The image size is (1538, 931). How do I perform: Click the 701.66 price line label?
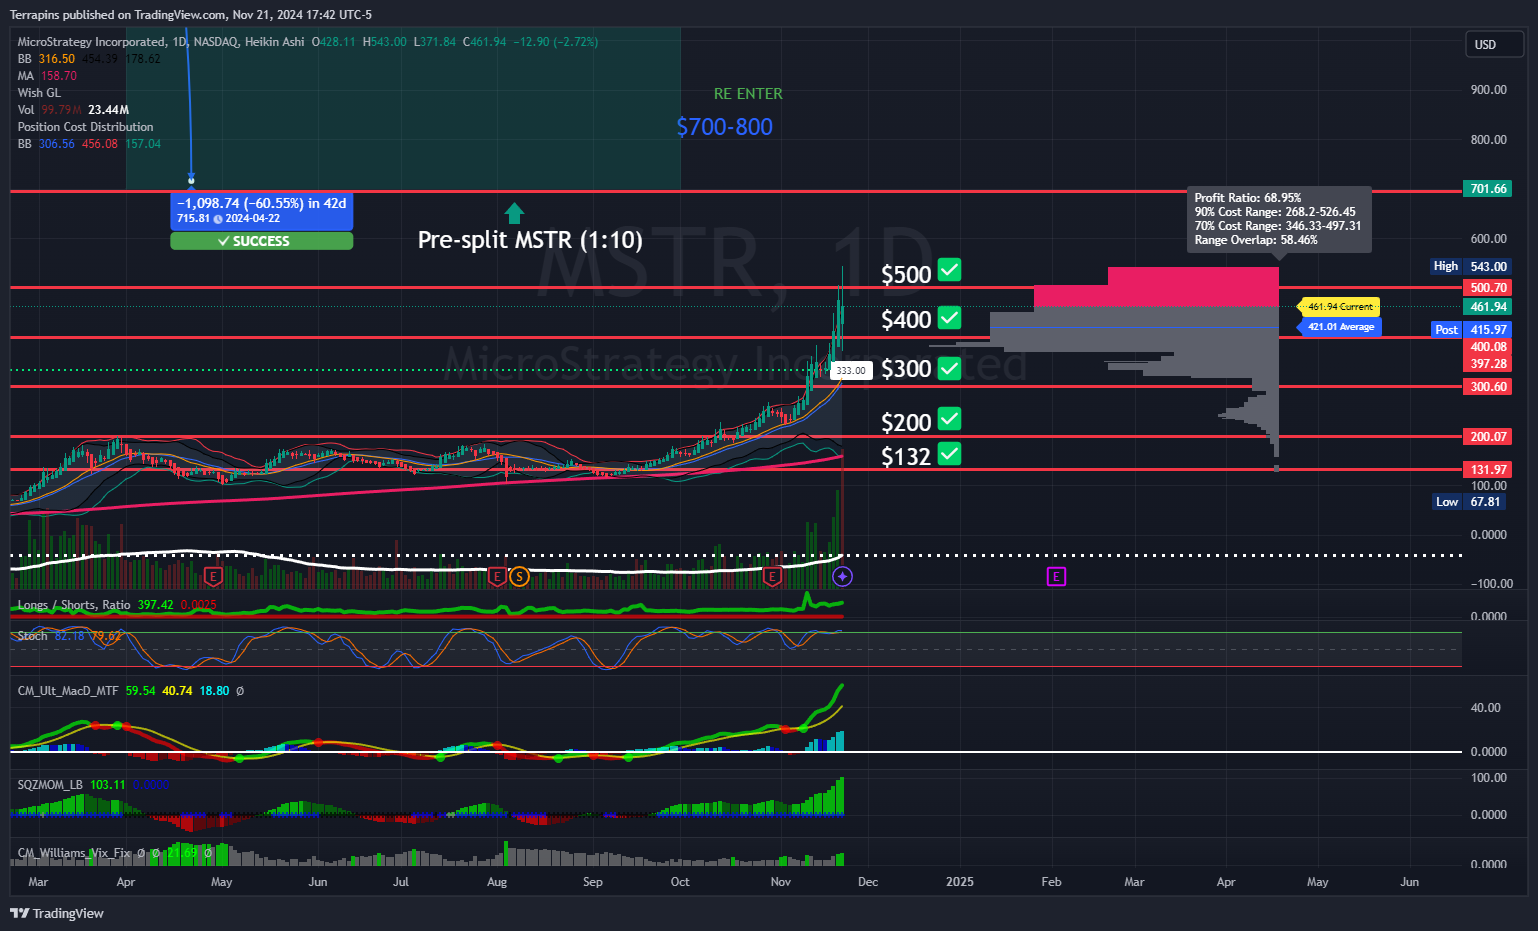tap(1488, 189)
